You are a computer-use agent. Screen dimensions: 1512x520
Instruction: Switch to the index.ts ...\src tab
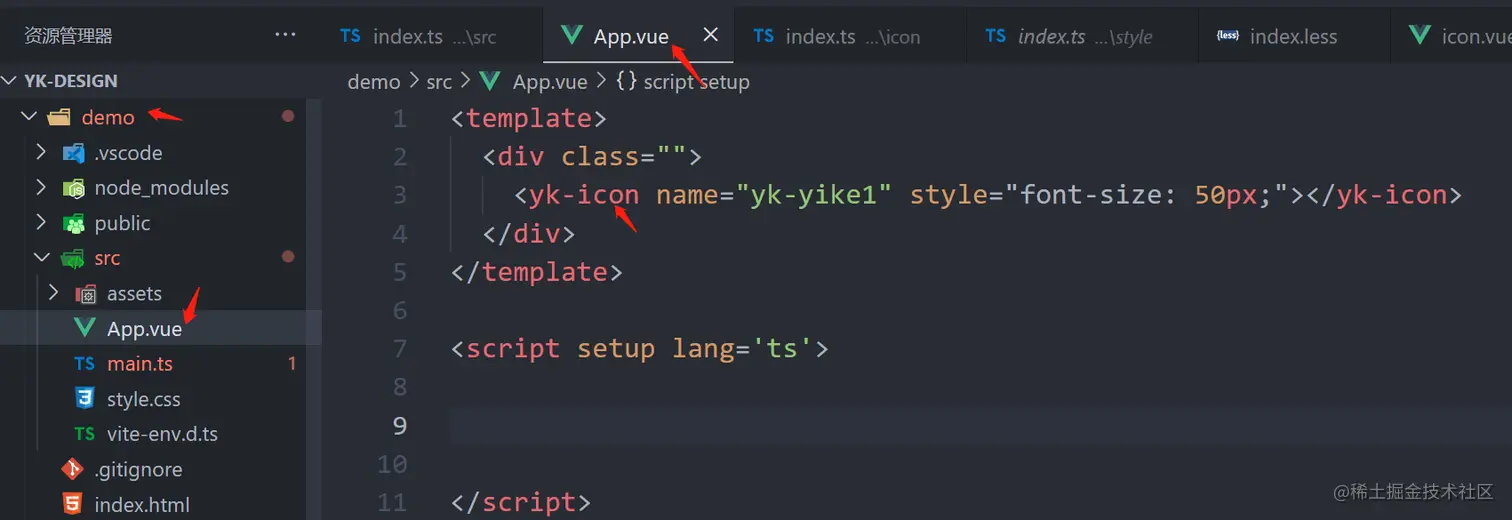point(432,36)
